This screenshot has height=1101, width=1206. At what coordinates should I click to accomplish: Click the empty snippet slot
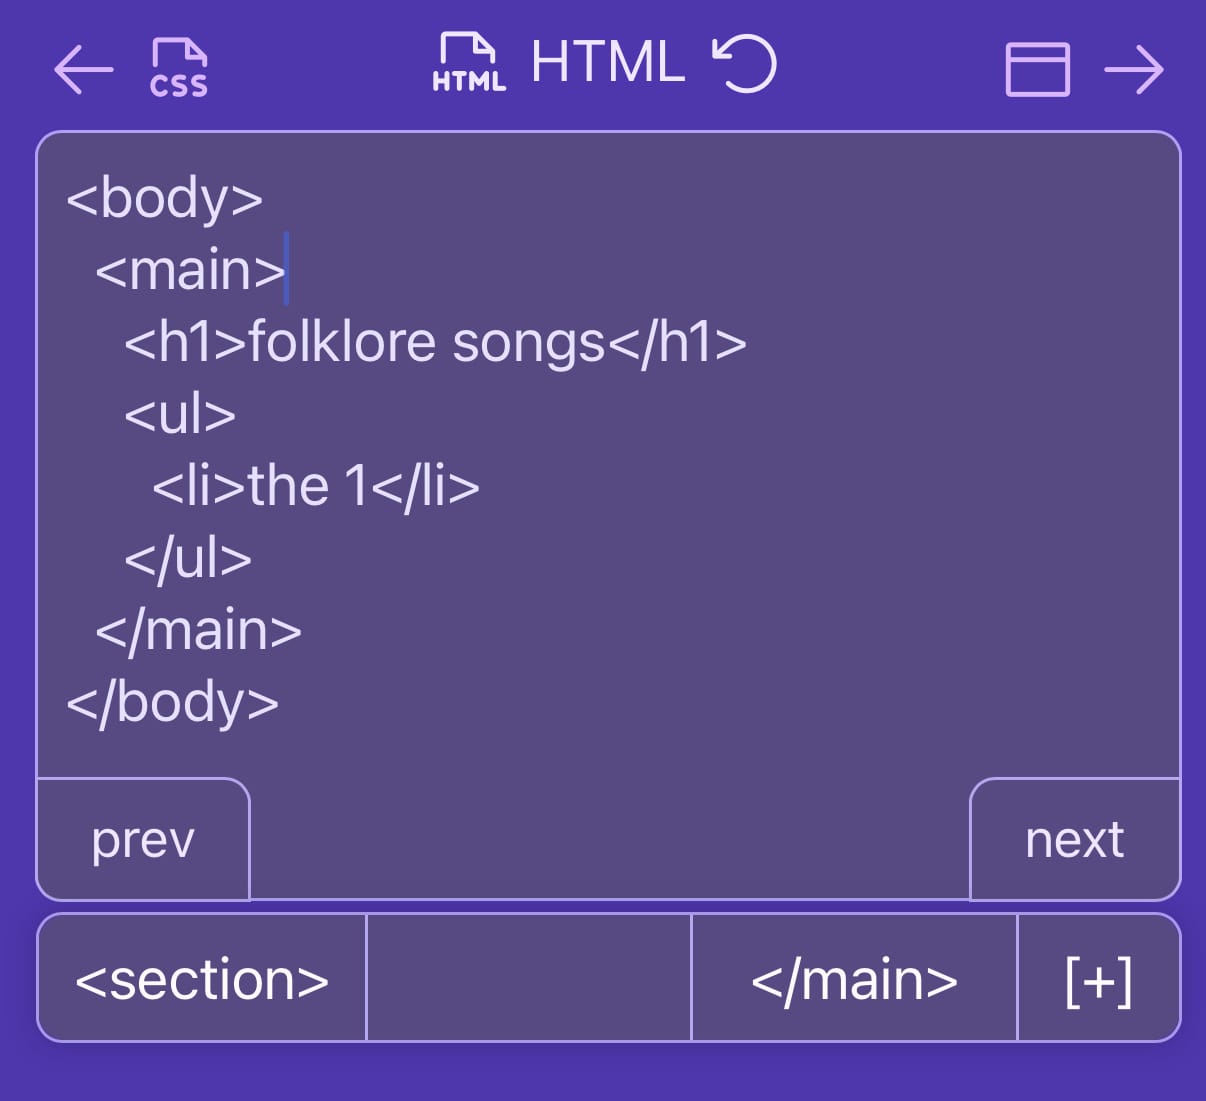pos(529,978)
